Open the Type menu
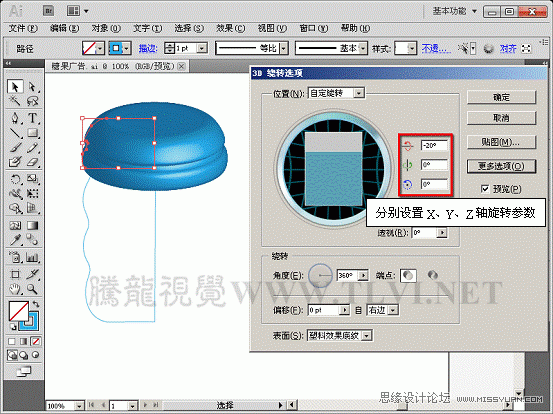Viewport: 553px width, 414px height. (x=147, y=28)
